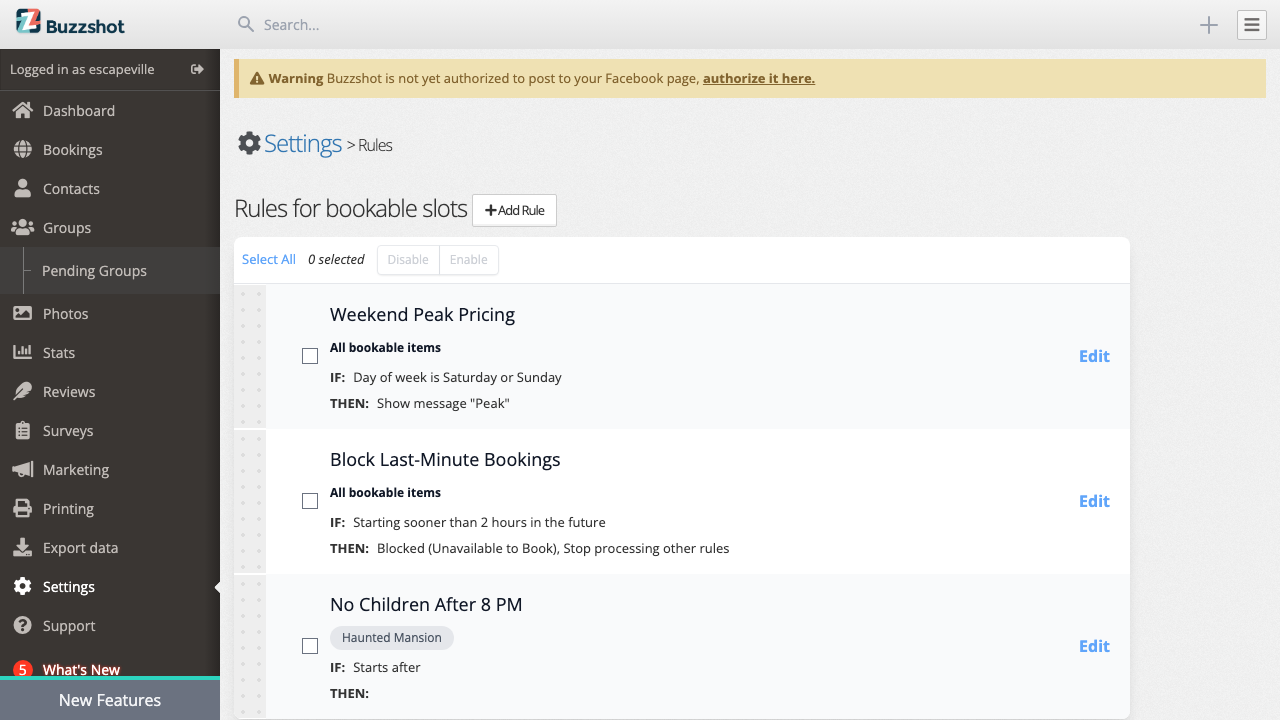Open Pending Groups under Groups

(94, 270)
